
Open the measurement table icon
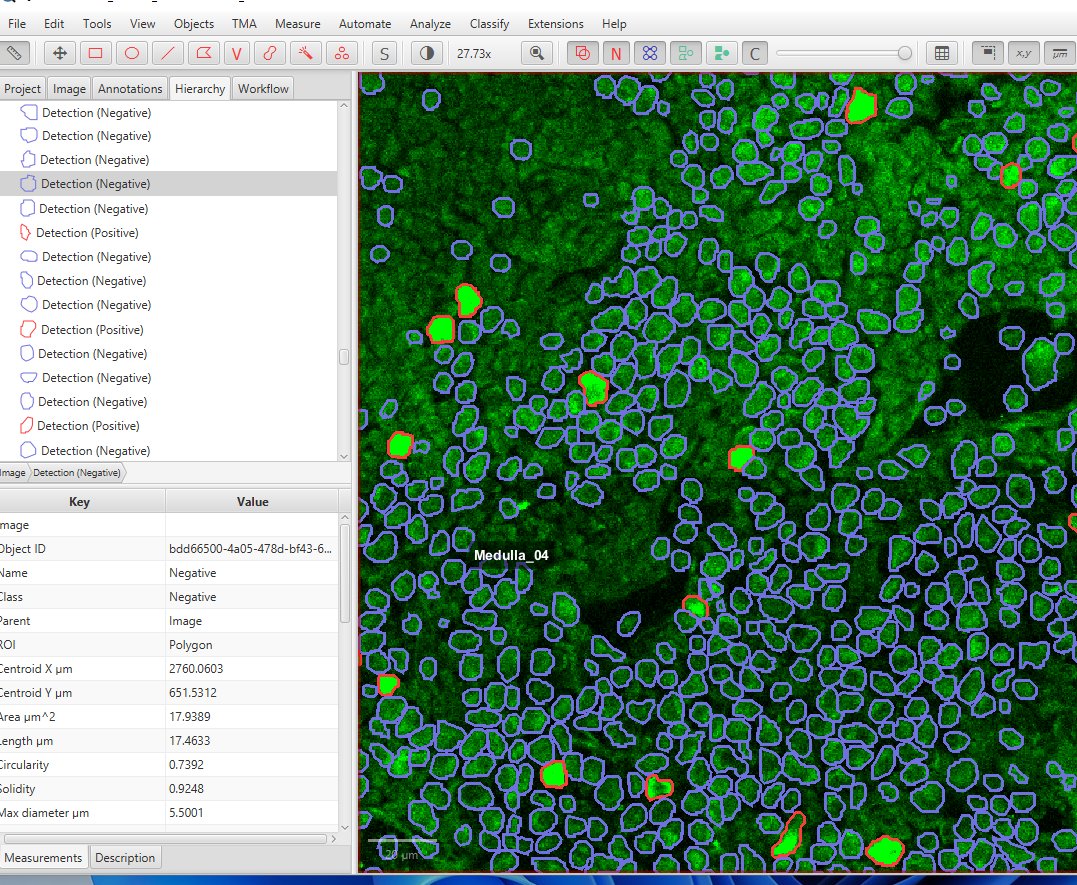pos(941,52)
